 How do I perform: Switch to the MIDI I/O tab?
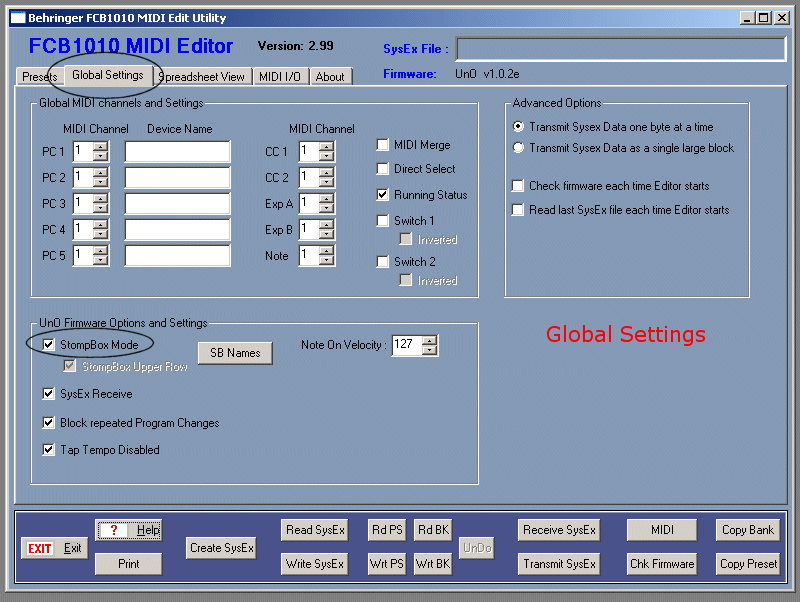pyautogui.click(x=280, y=77)
